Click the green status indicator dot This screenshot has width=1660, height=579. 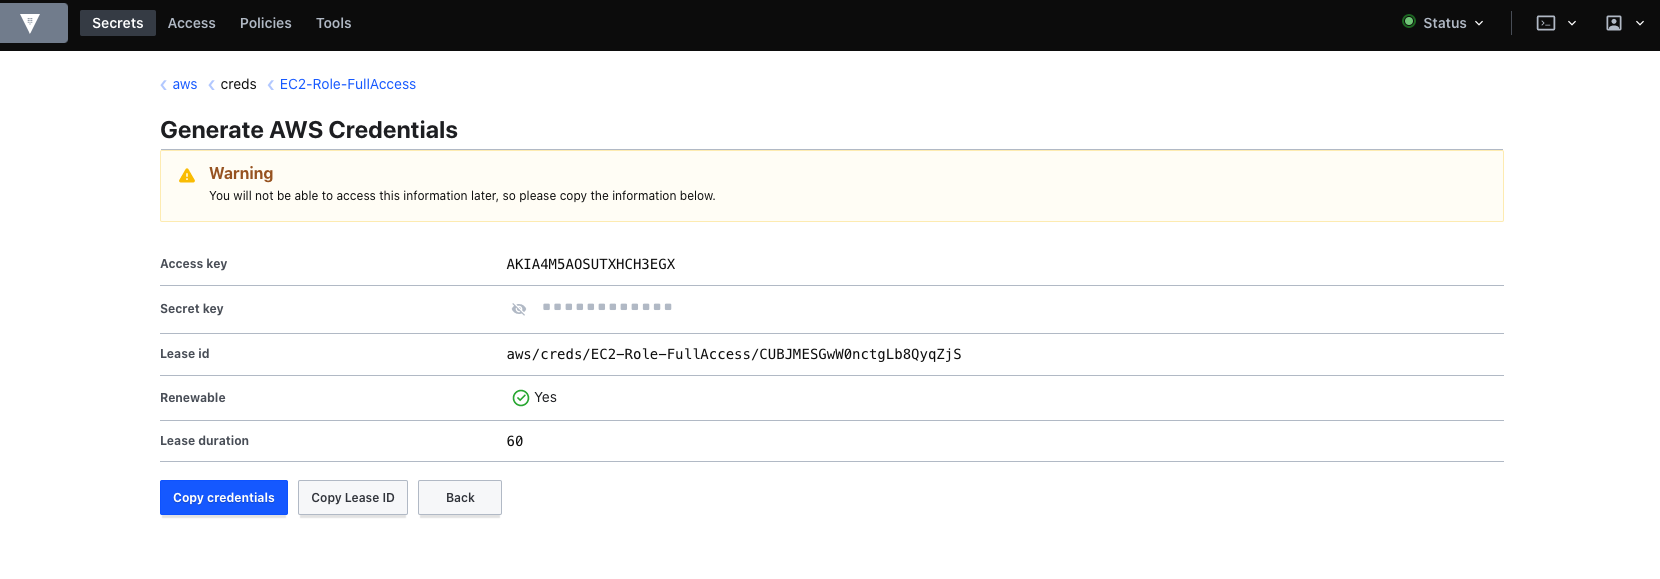pyautogui.click(x=1409, y=21)
